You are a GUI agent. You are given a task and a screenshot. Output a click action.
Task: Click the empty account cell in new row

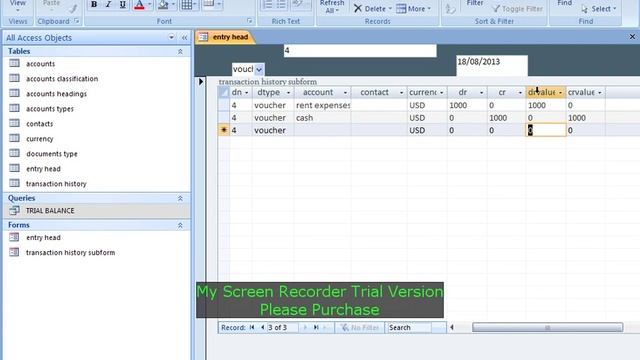point(322,130)
